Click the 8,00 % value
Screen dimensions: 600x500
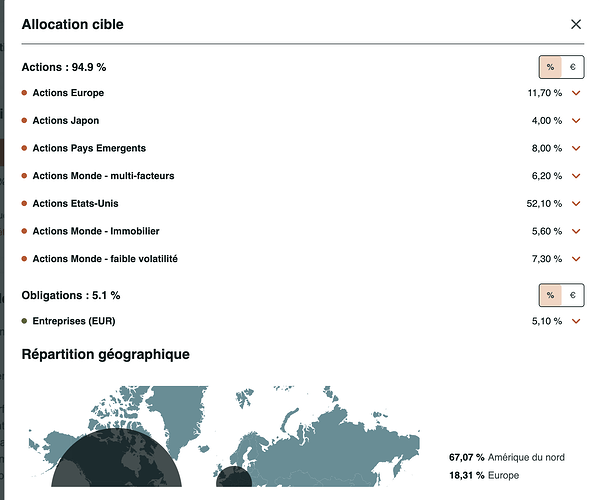[547, 148]
